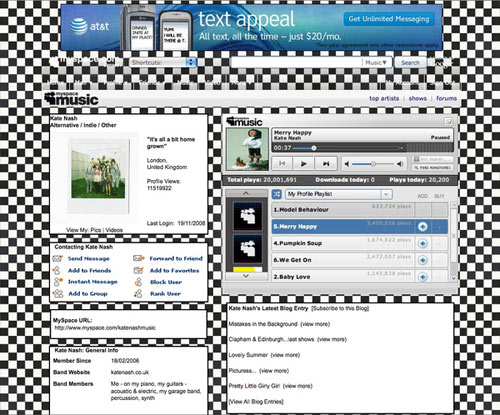Click the music logo inside the player

244,122
